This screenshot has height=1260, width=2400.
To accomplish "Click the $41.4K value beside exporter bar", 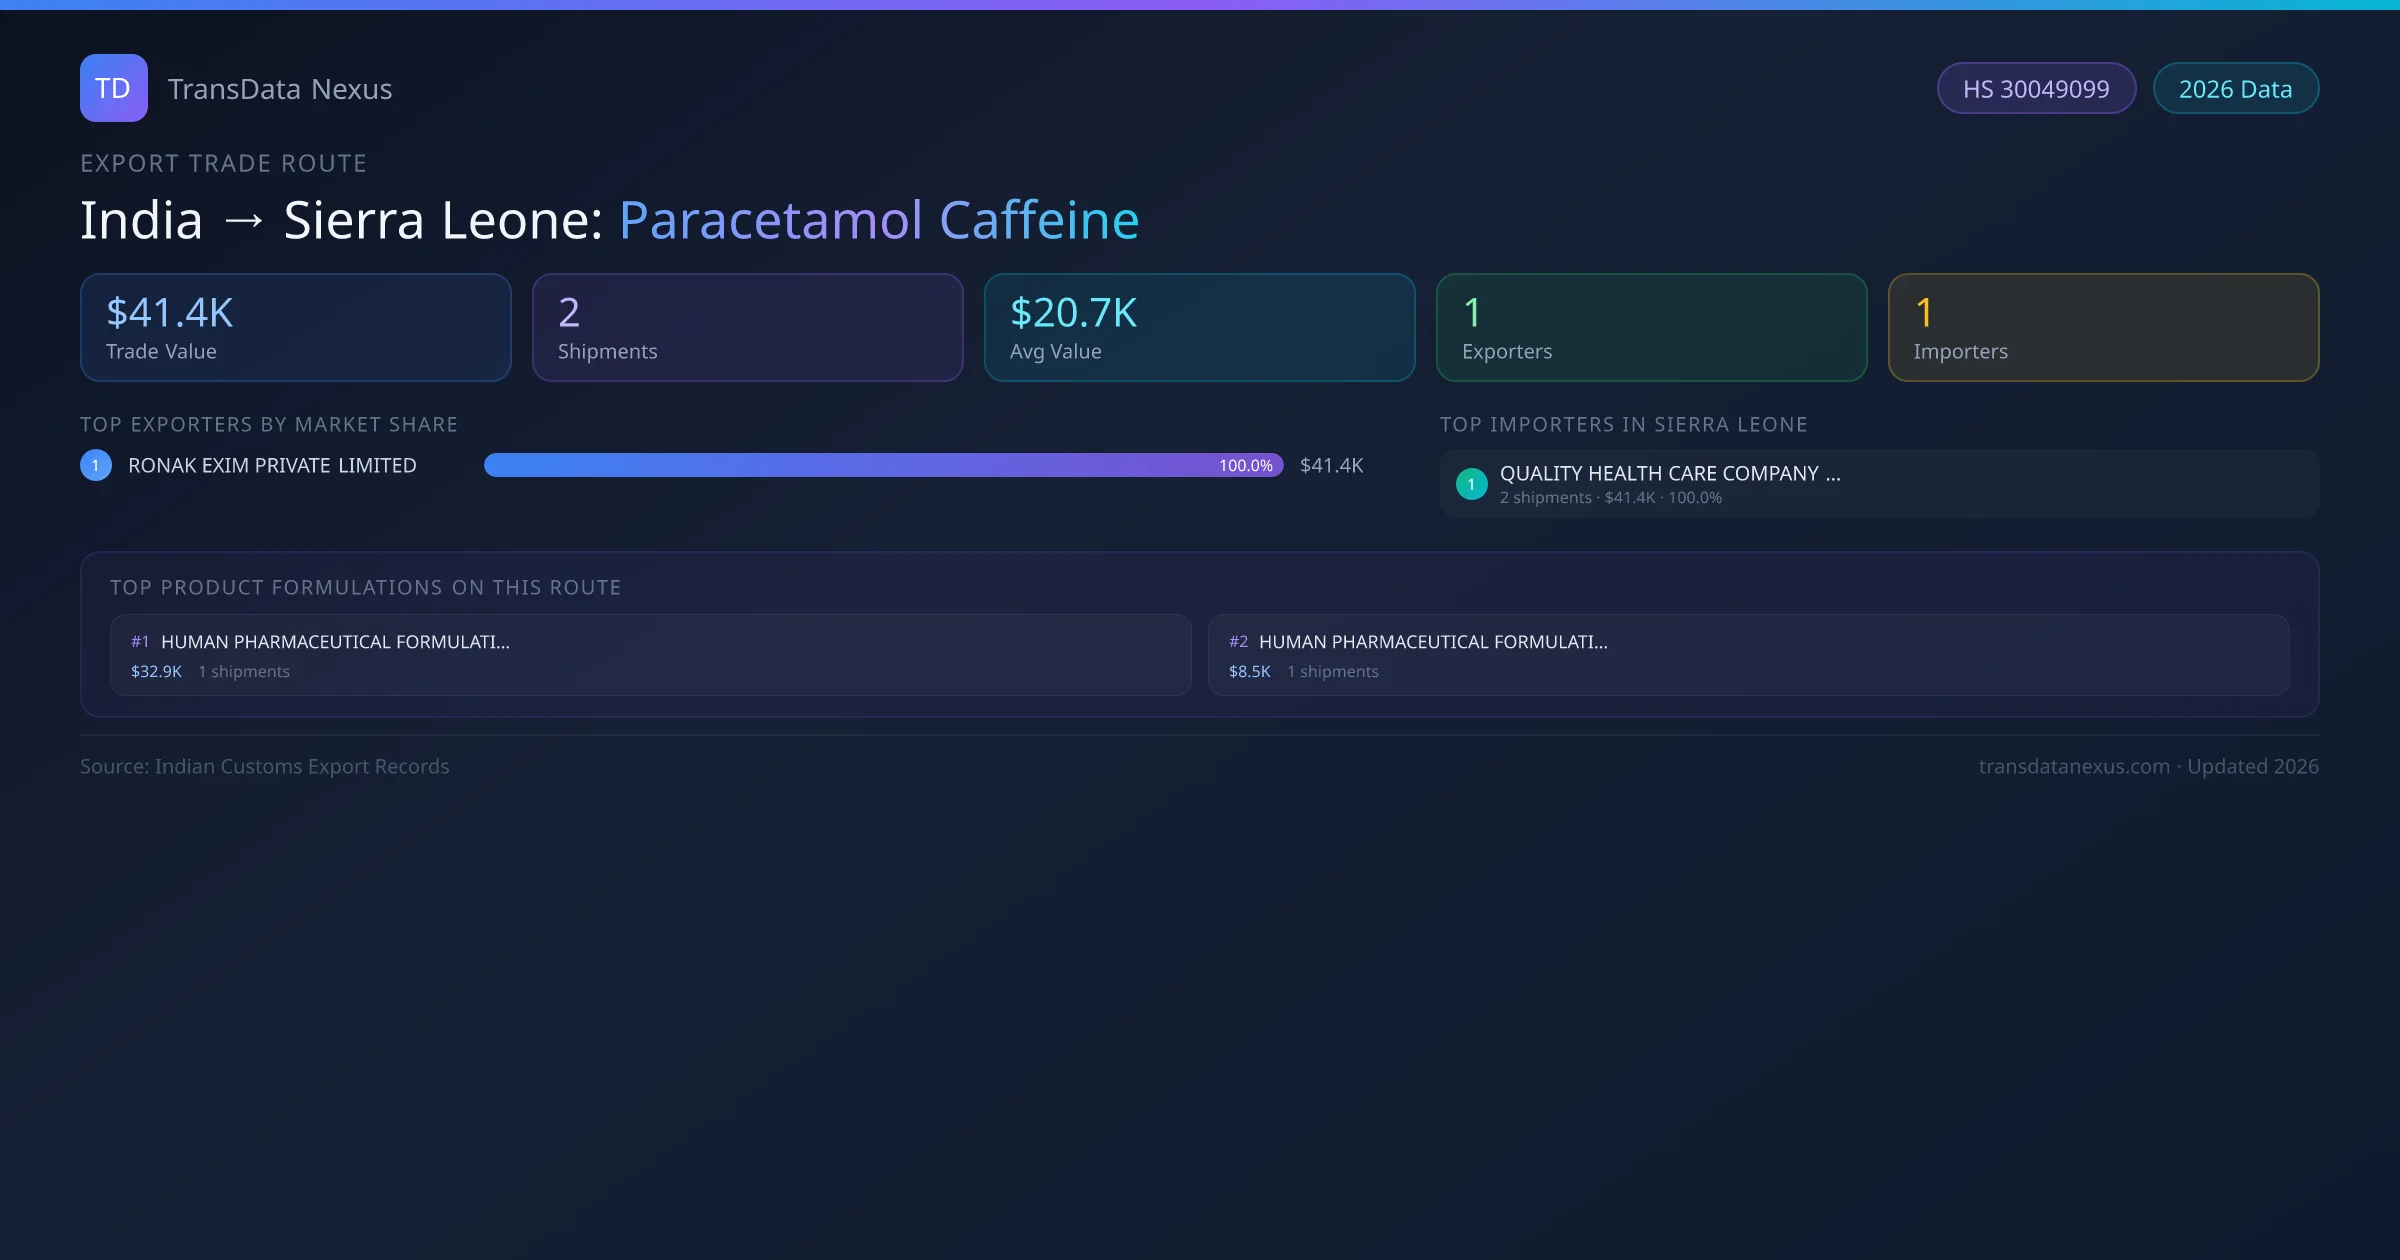I will [x=1331, y=466].
